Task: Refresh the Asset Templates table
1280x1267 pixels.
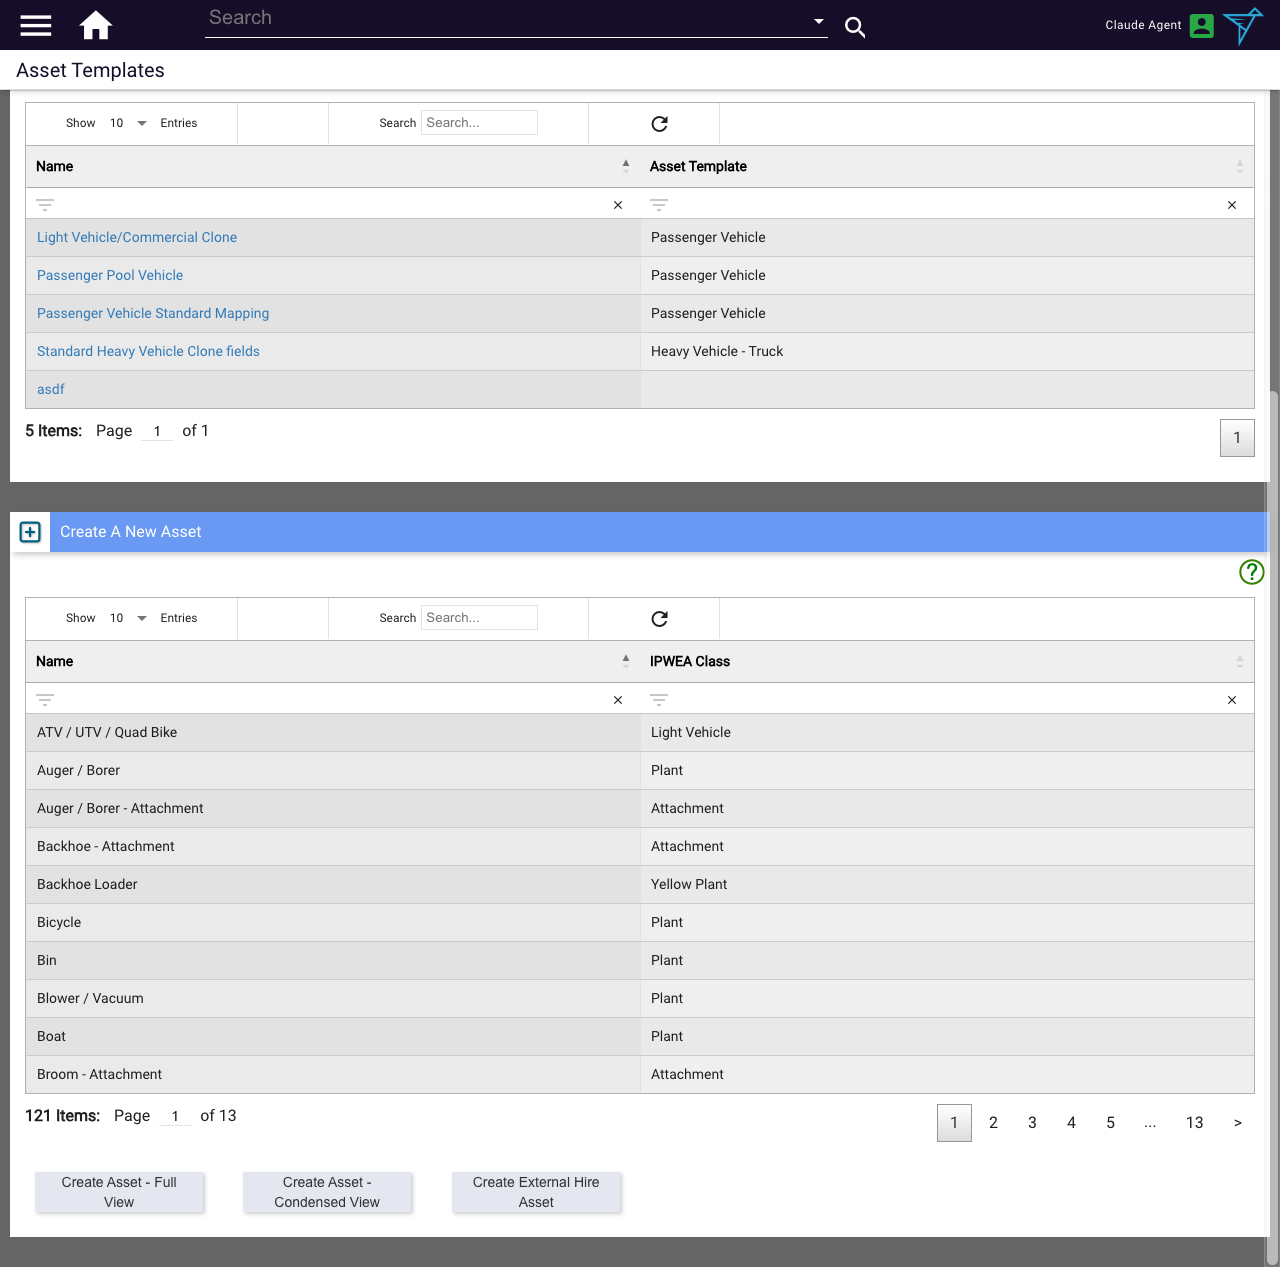Action: [x=659, y=124]
